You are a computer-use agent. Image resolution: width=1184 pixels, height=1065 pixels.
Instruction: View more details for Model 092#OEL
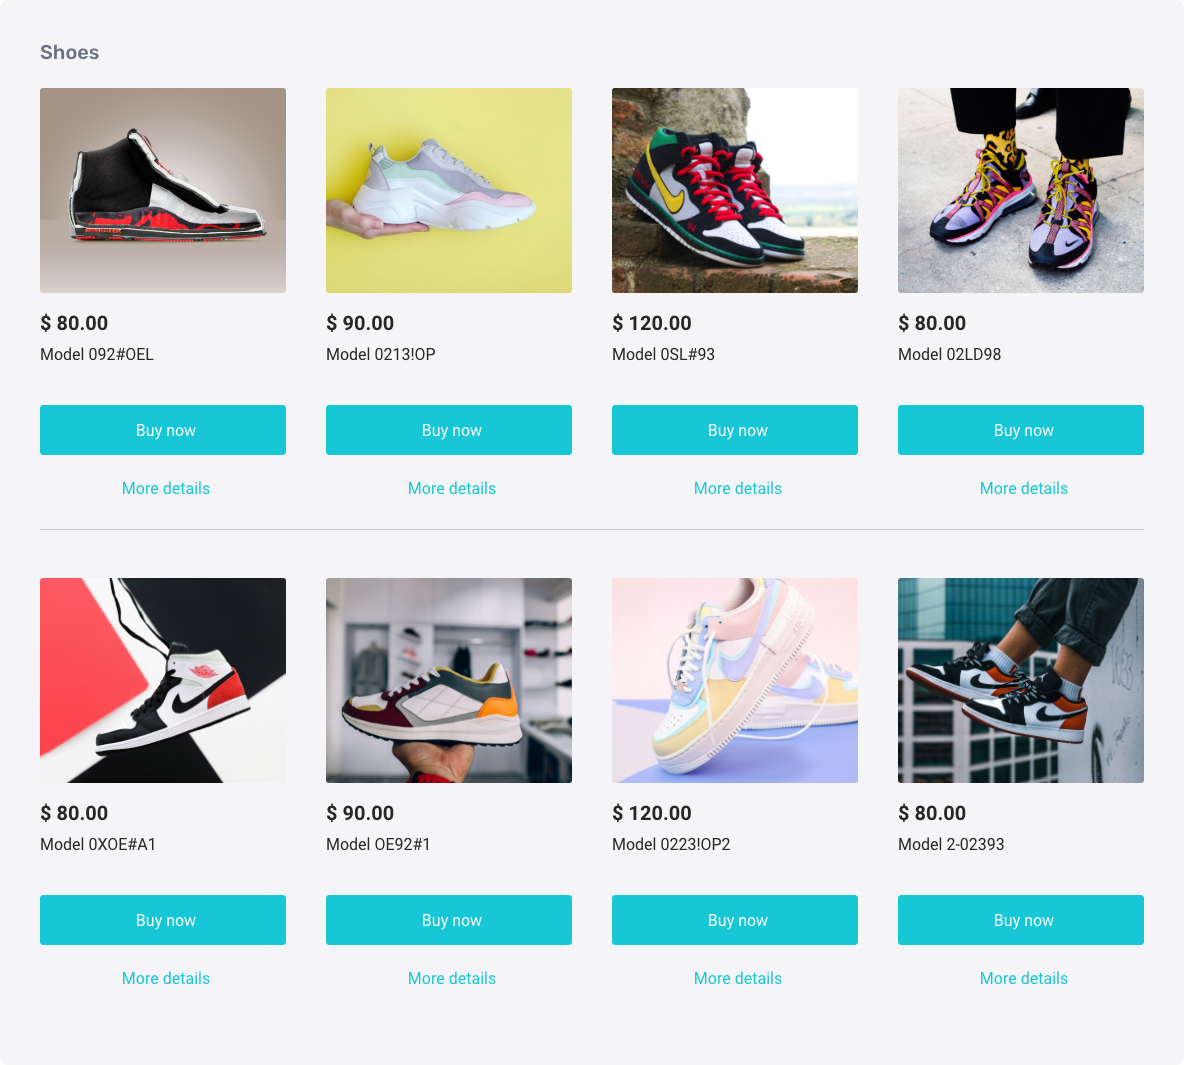(166, 489)
